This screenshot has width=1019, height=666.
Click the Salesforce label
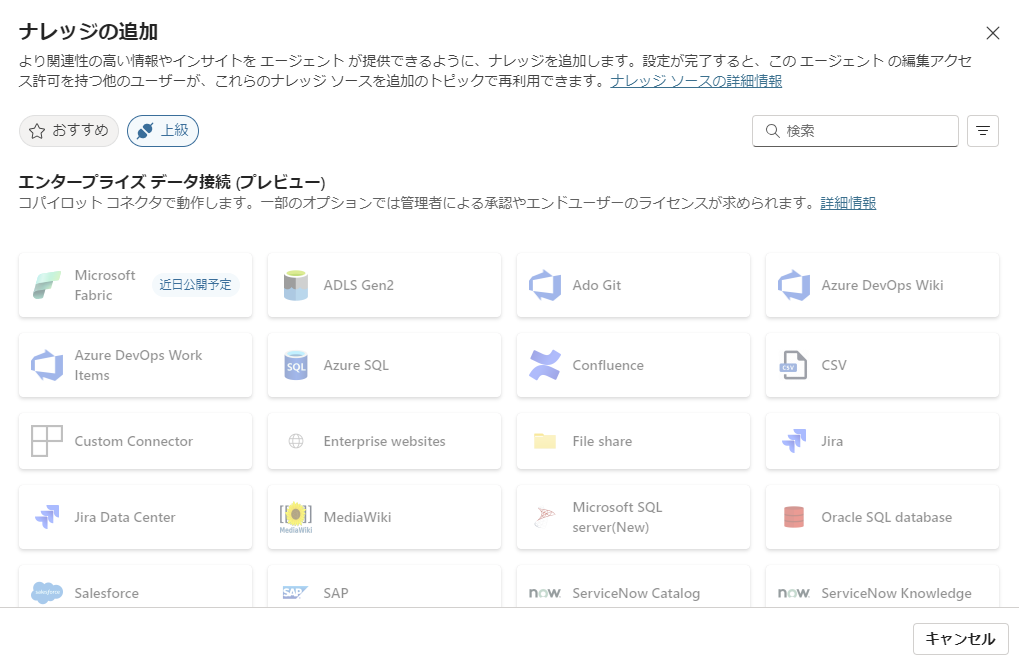tap(107, 593)
